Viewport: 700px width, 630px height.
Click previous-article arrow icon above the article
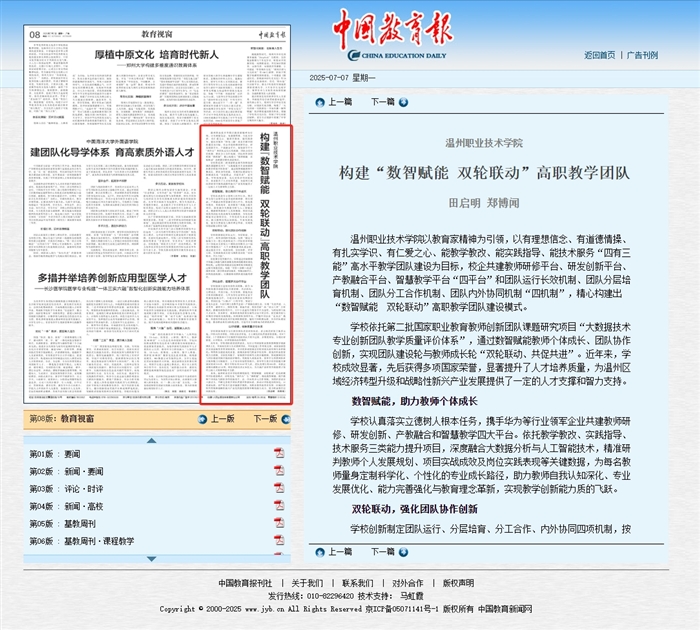(320, 102)
